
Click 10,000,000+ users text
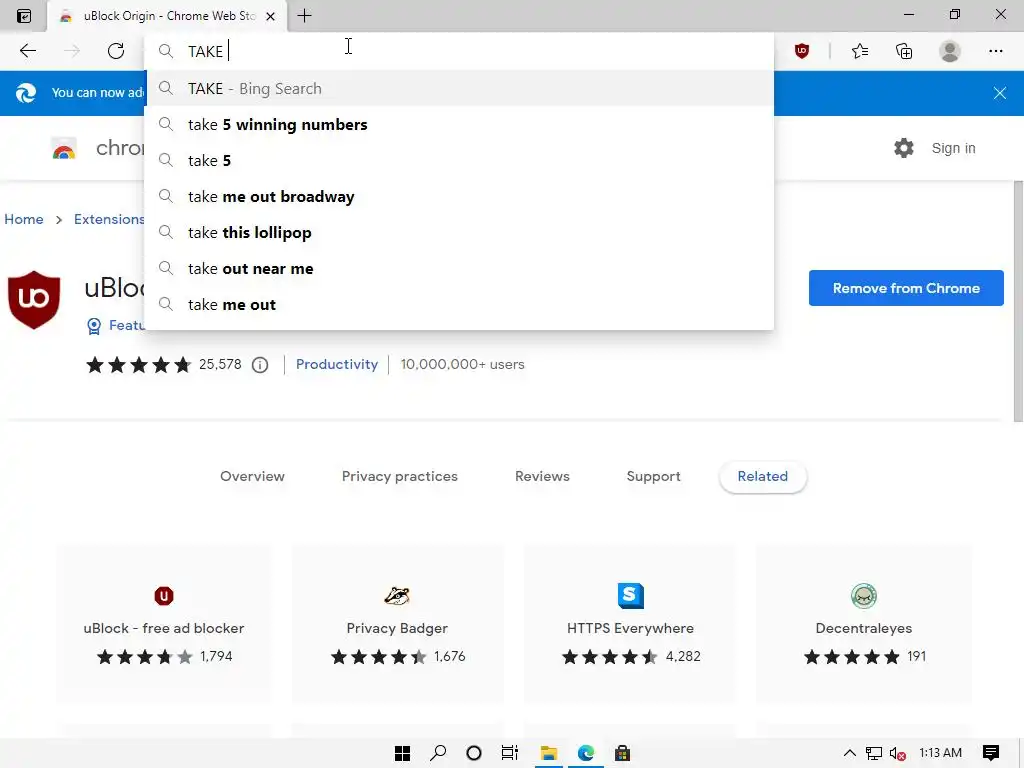click(x=462, y=364)
